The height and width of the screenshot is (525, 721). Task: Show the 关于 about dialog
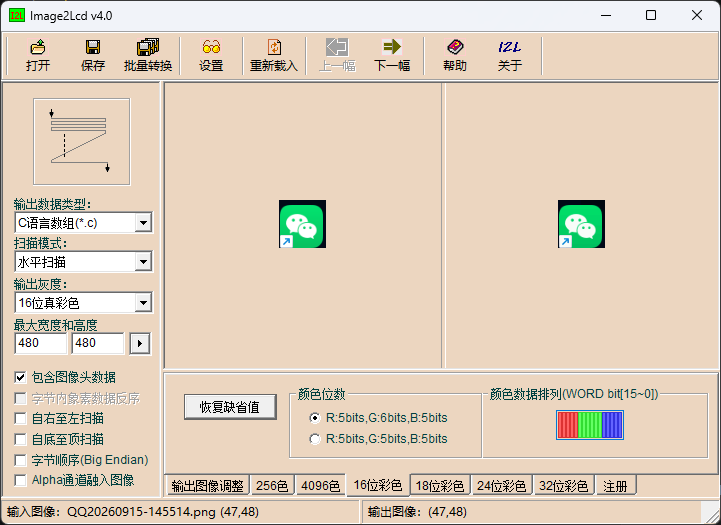tap(509, 56)
